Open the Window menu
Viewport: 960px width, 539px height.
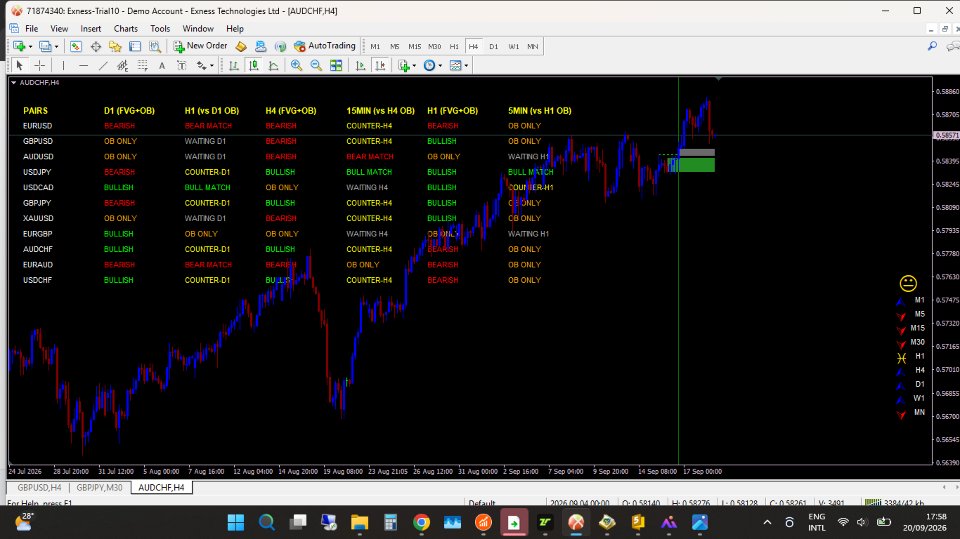click(198, 29)
